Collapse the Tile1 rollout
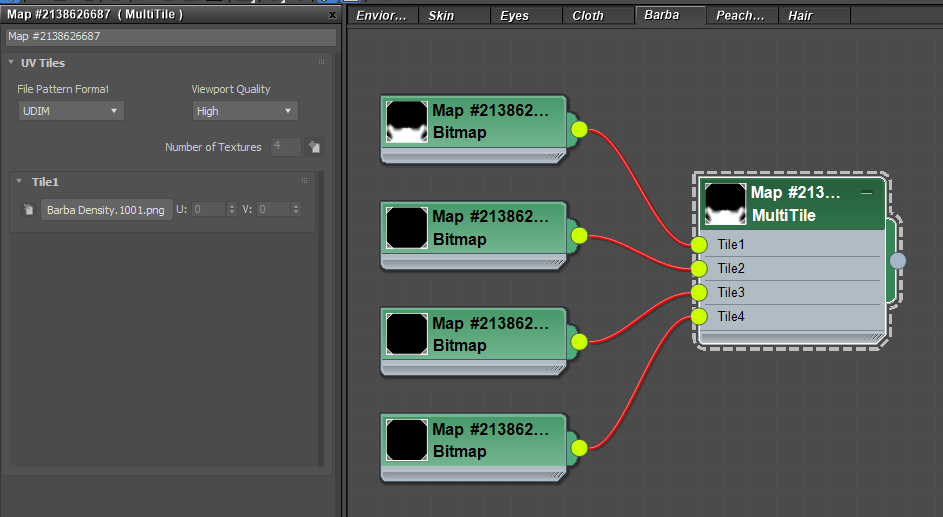Viewport: 943px width, 517px height. (22, 182)
